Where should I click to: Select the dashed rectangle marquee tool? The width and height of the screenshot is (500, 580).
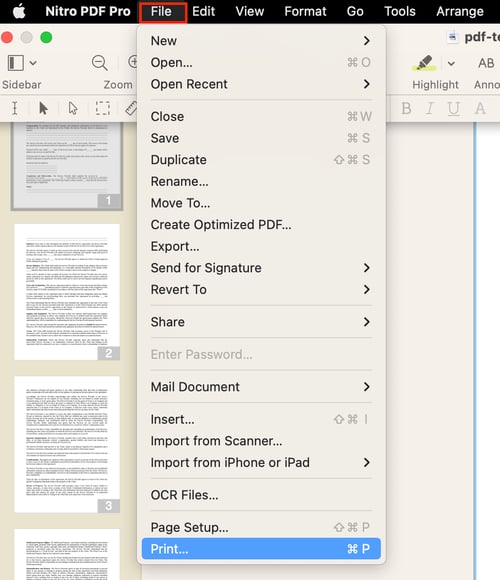click(103, 108)
